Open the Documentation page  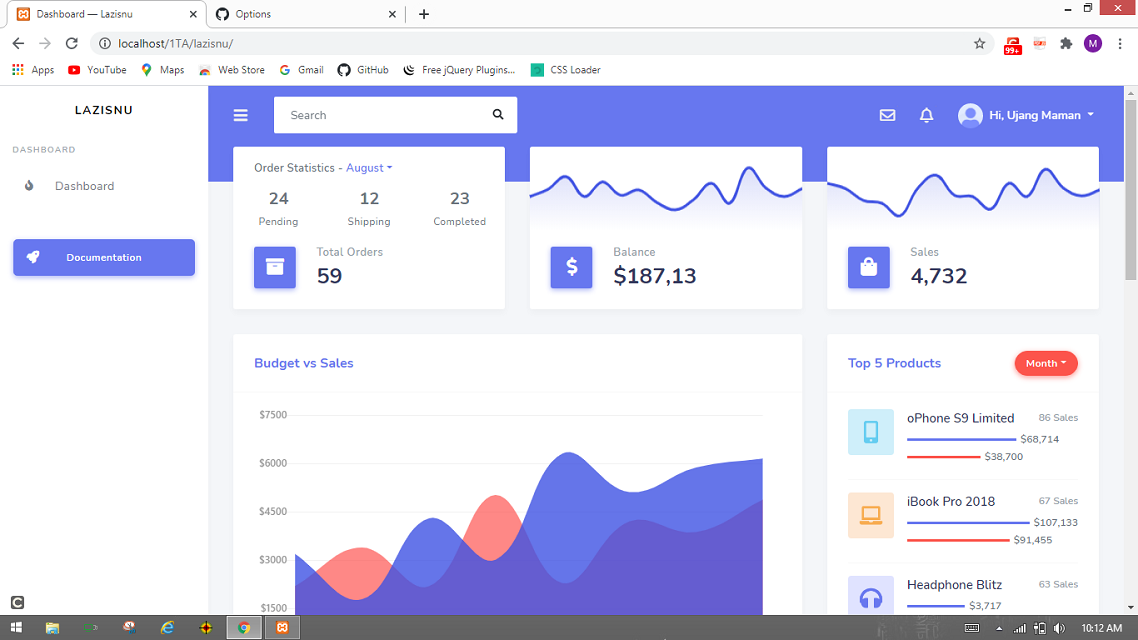tap(103, 257)
